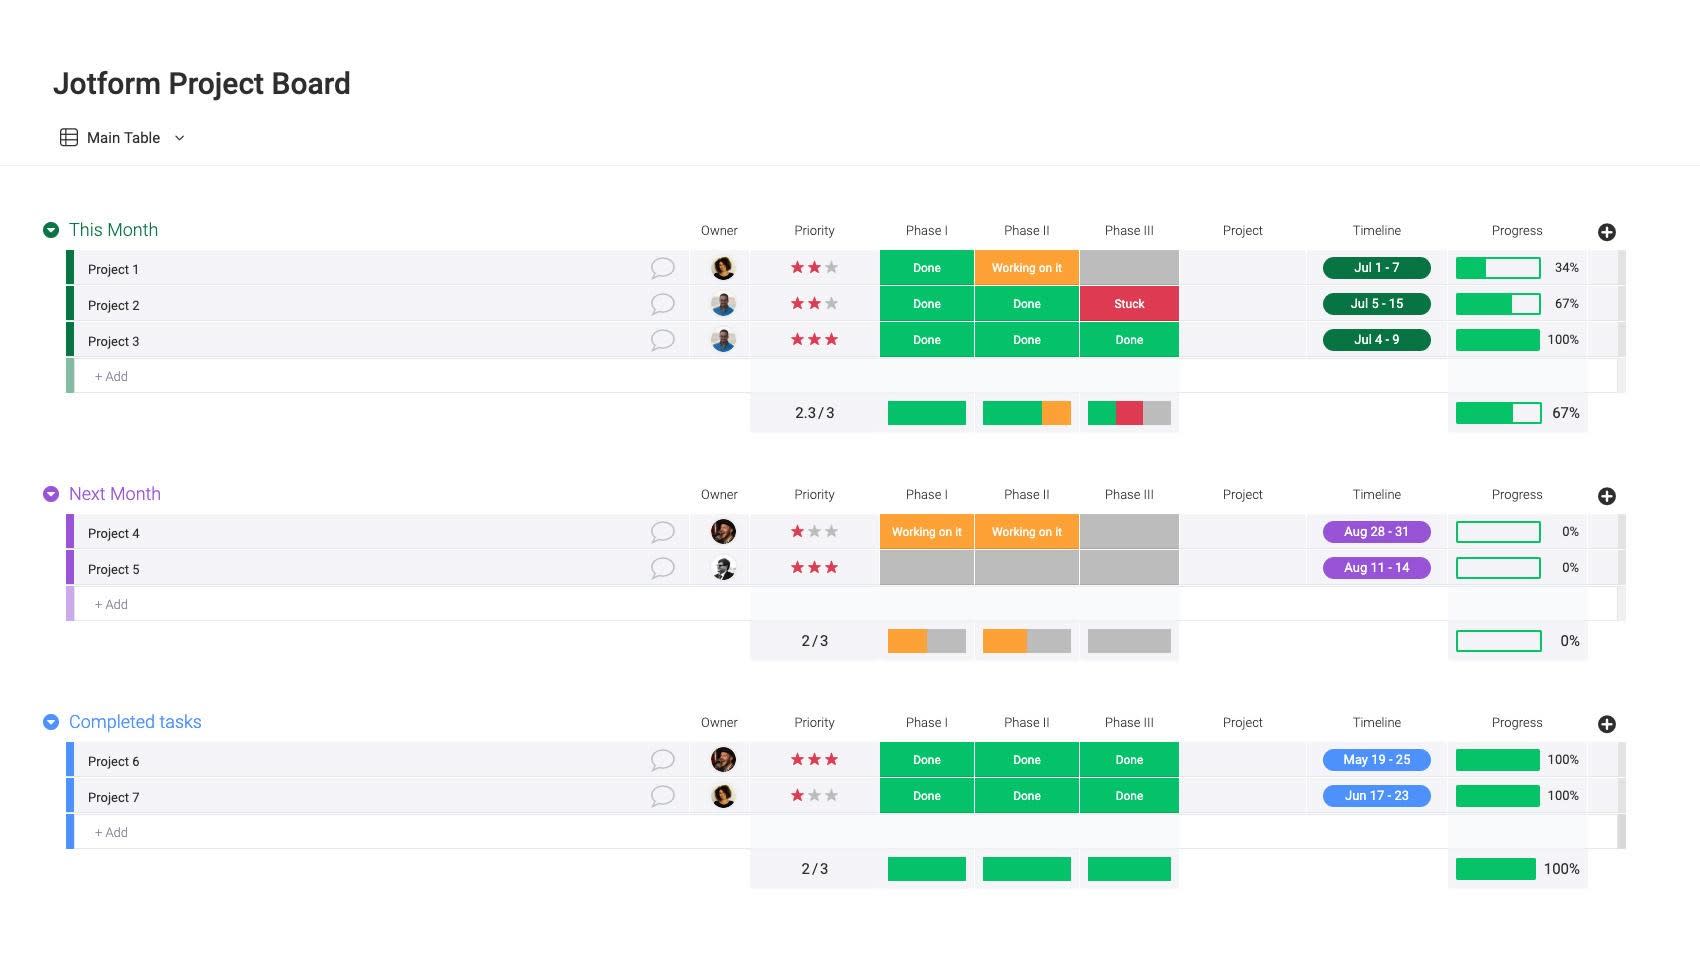Open the Stuck status cell for Project 2
The image size is (1700, 960).
click(1128, 303)
